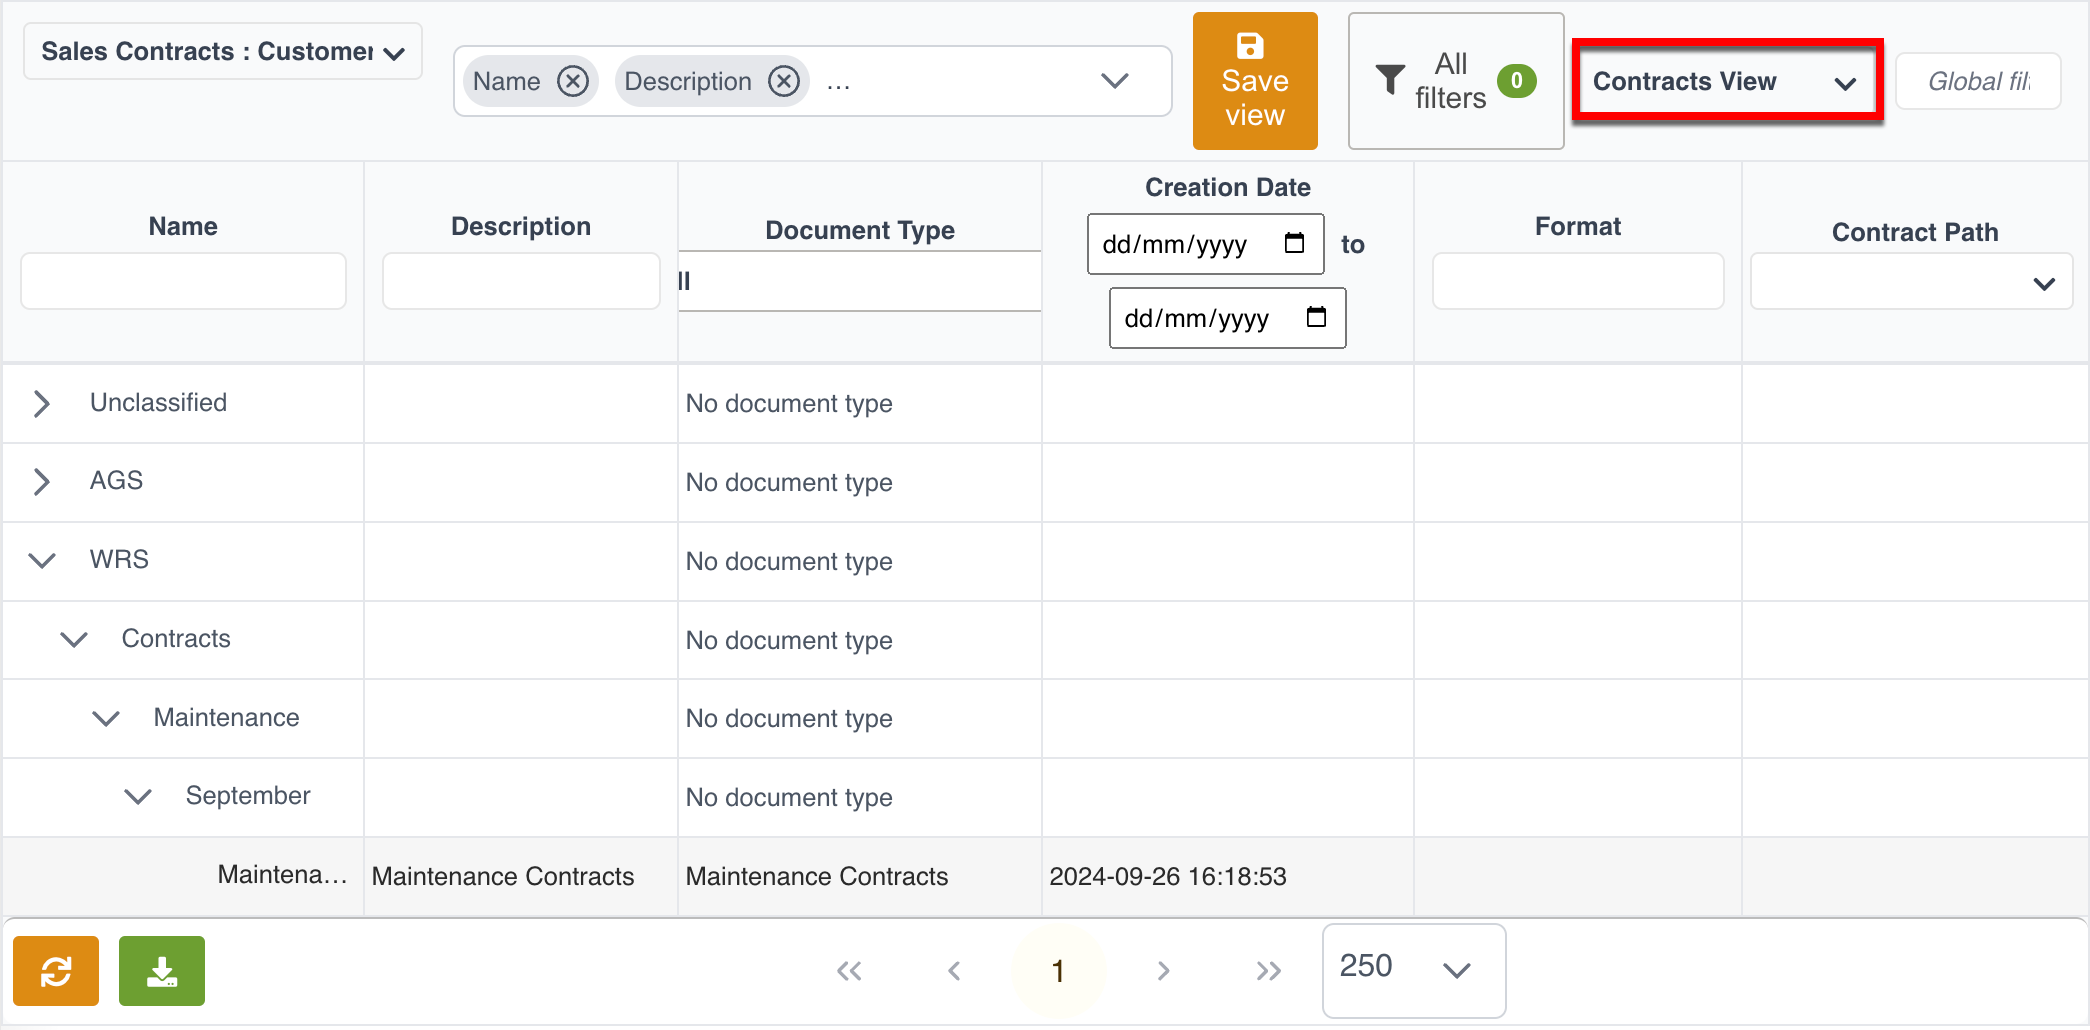This screenshot has width=2090, height=1030.
Task: Go to previous page arrow
Action: 954,971
